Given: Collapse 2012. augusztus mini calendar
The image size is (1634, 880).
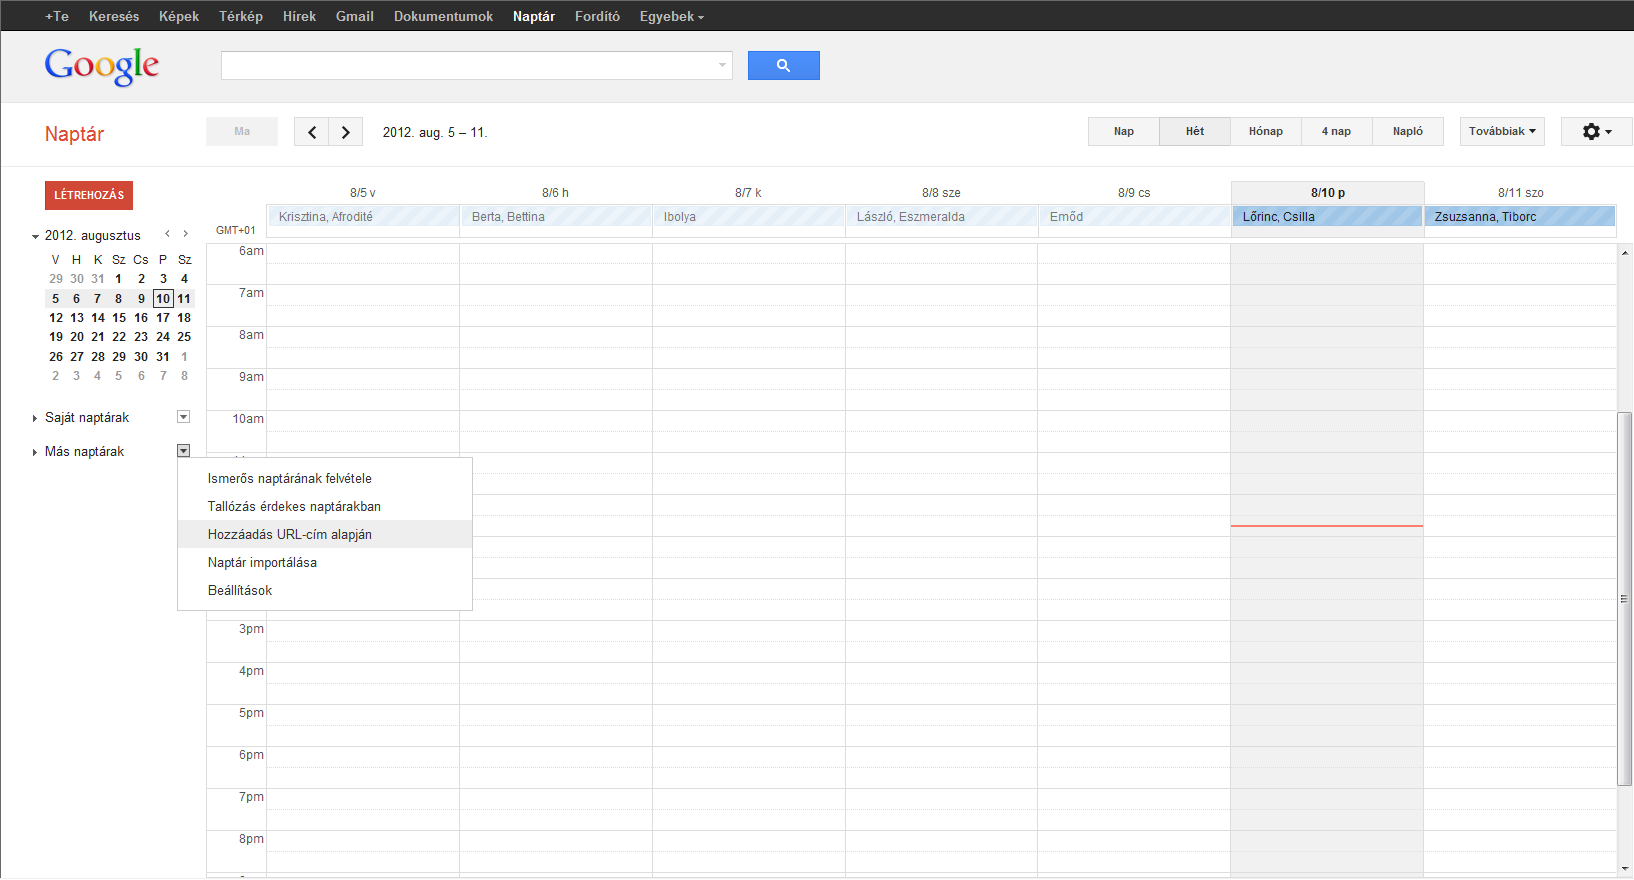Looking at the screenshot, I should (35, 237).
